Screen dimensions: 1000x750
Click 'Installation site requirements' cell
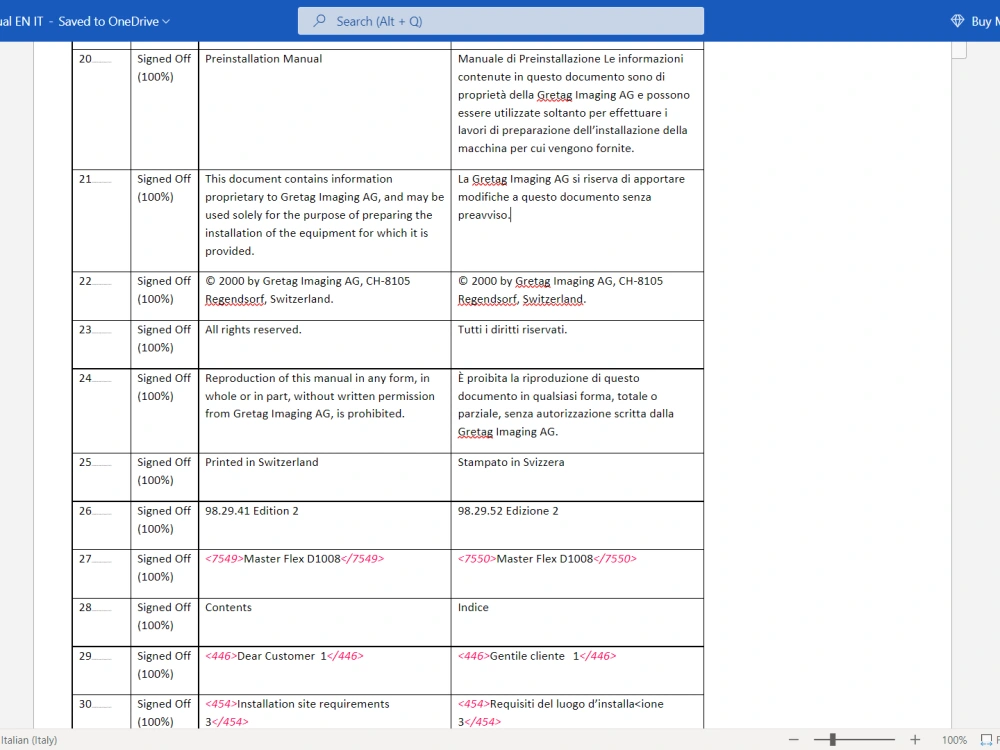point(325,712)
